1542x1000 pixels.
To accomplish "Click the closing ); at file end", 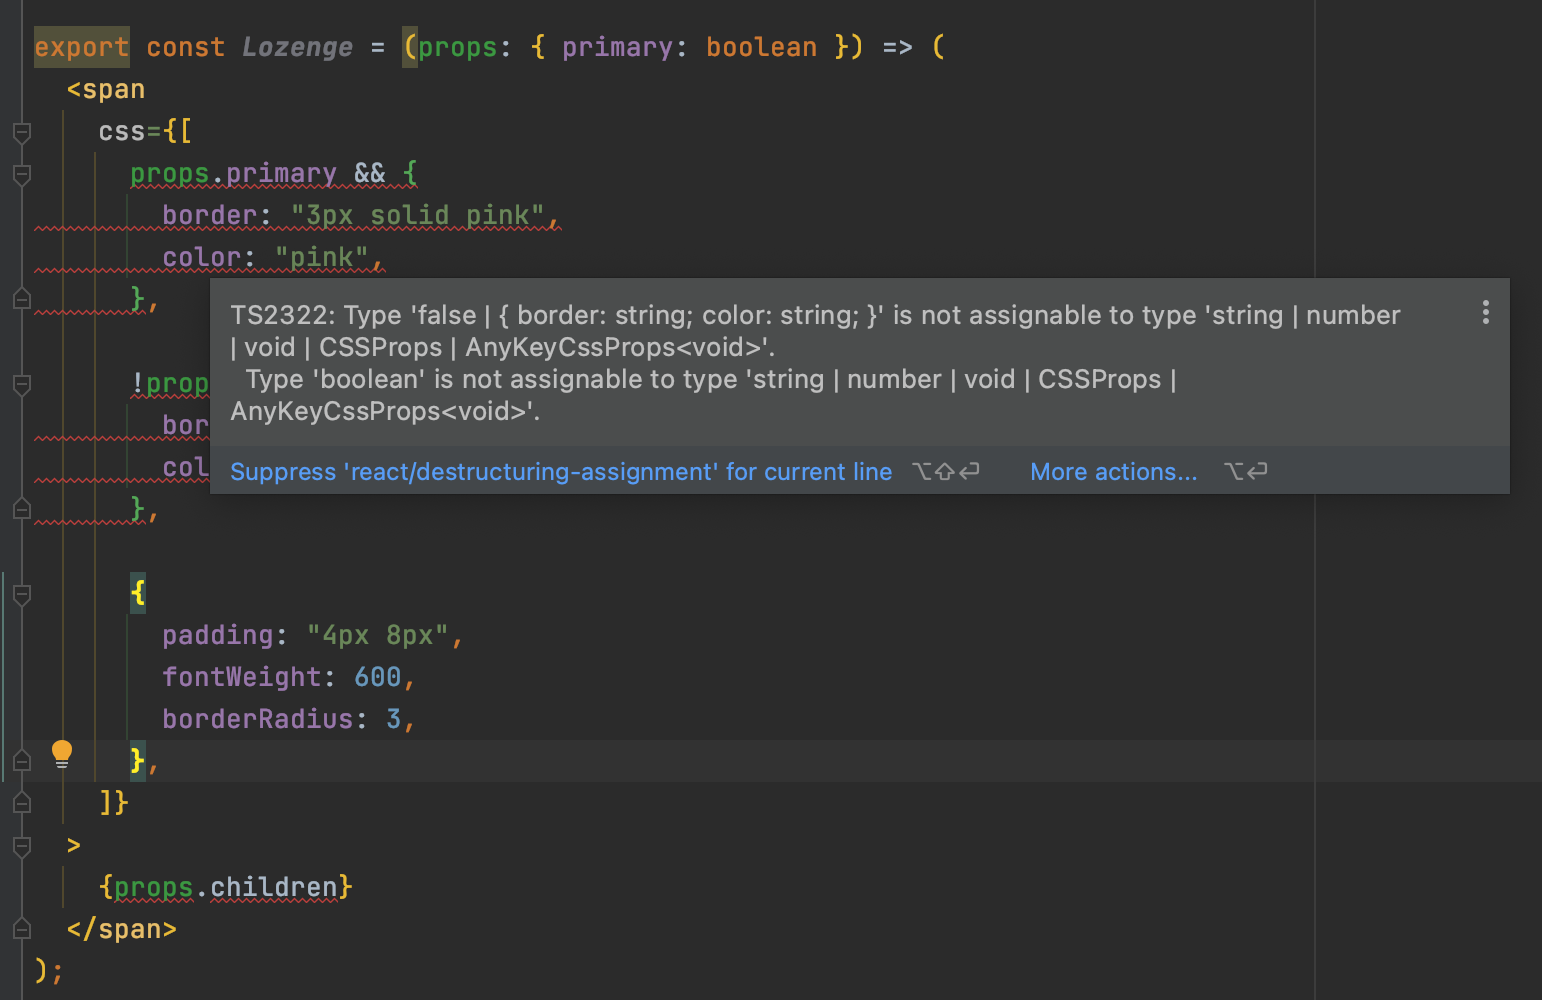I will [x=49, y=971].
